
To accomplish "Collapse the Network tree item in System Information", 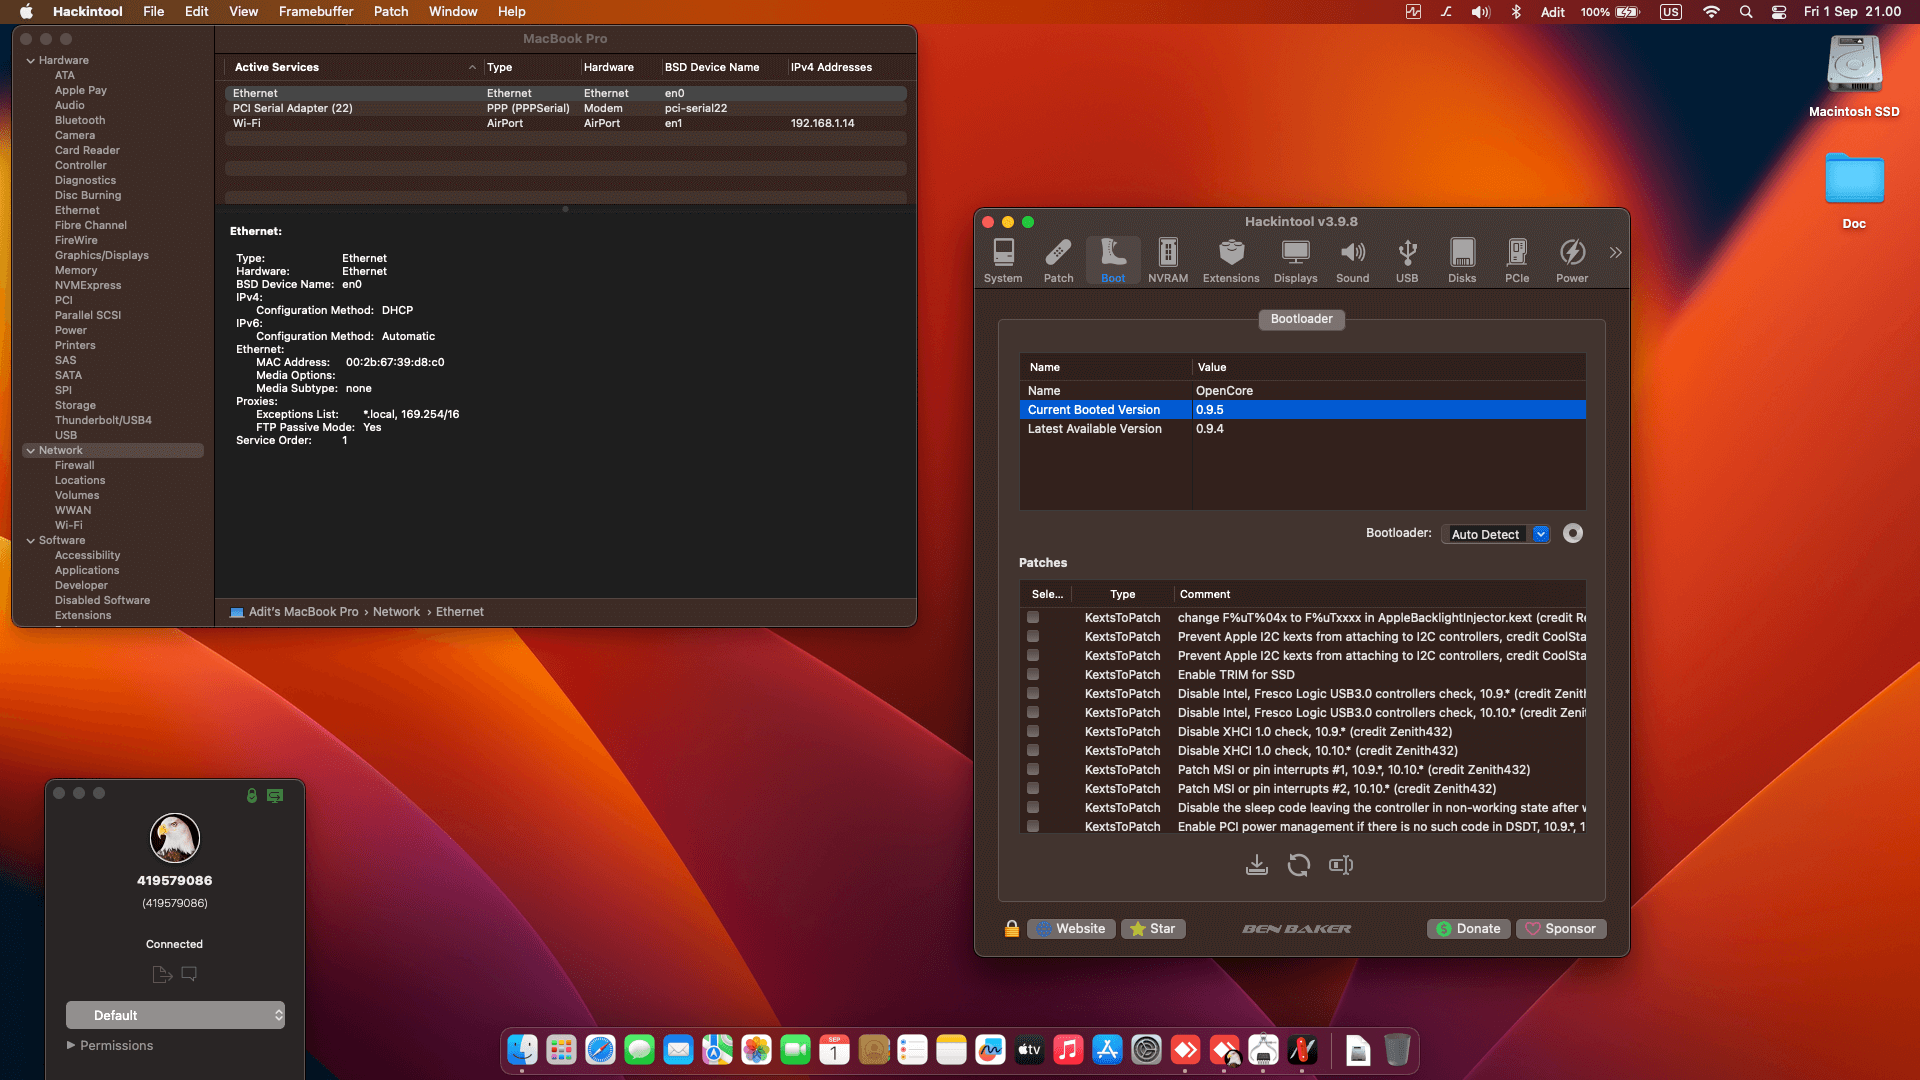I will tap(31, 450).
